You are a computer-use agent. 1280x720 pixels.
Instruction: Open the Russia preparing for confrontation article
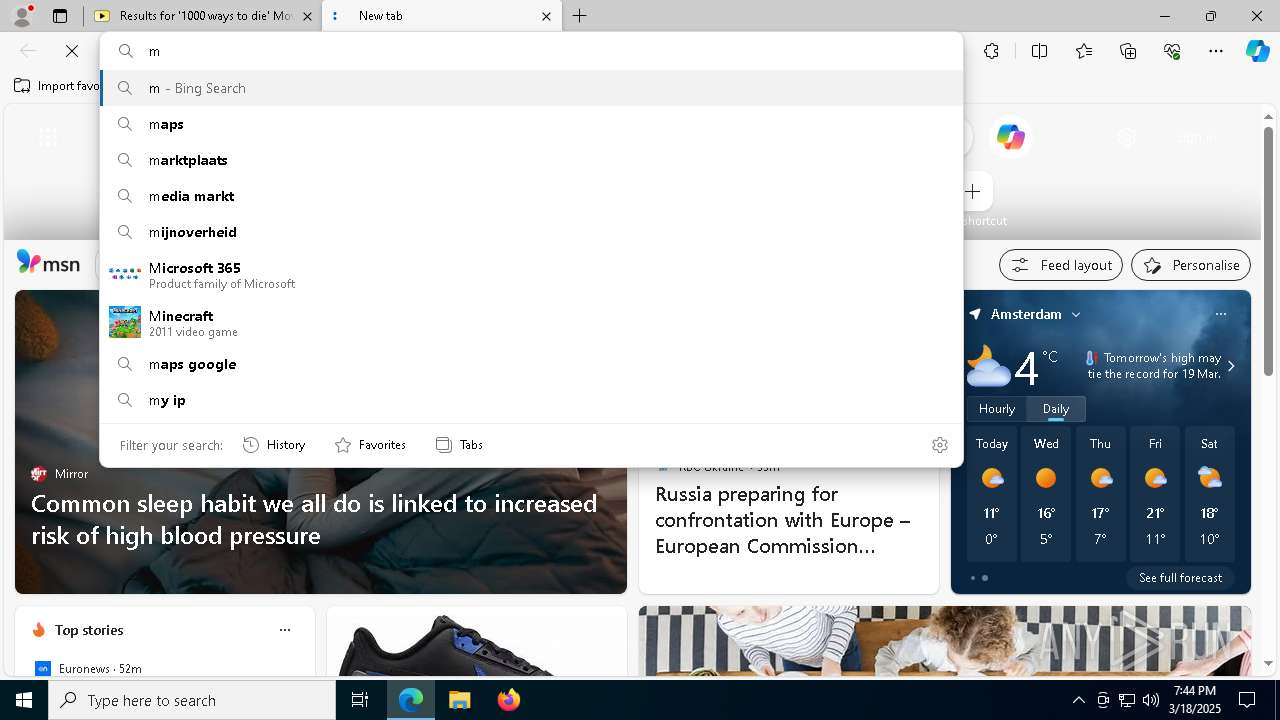[x=784, y=520]
